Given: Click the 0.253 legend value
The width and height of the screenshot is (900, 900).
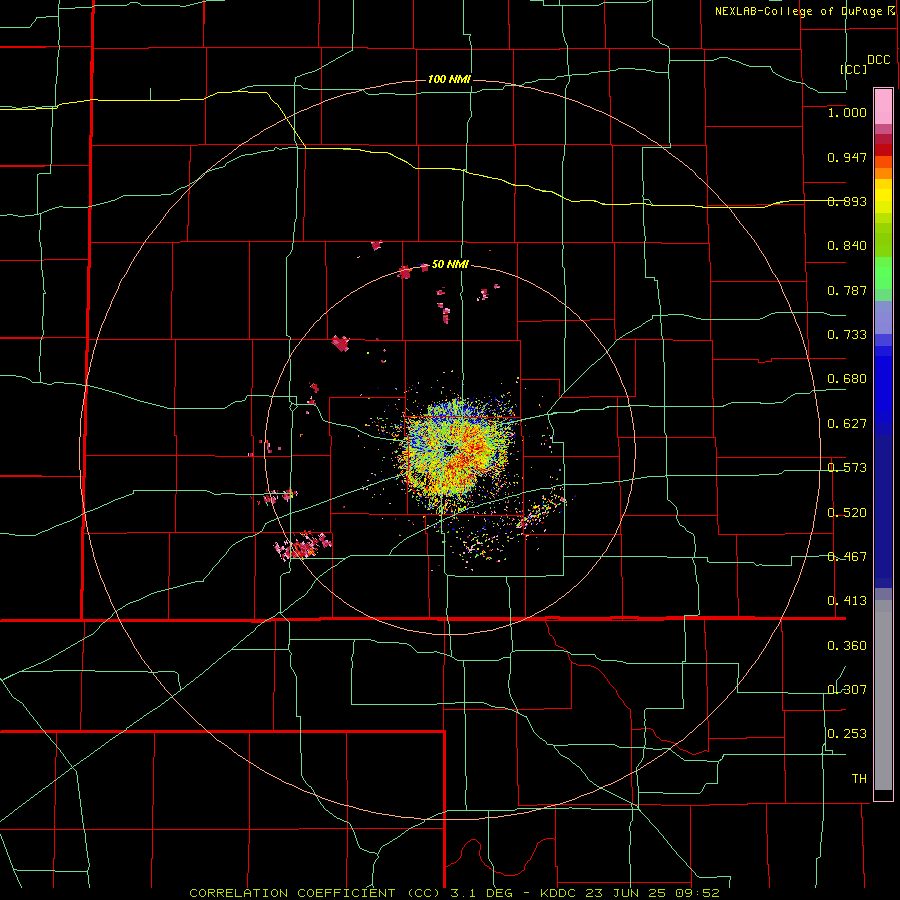Looking at the screenshot, I should [847, 734].
